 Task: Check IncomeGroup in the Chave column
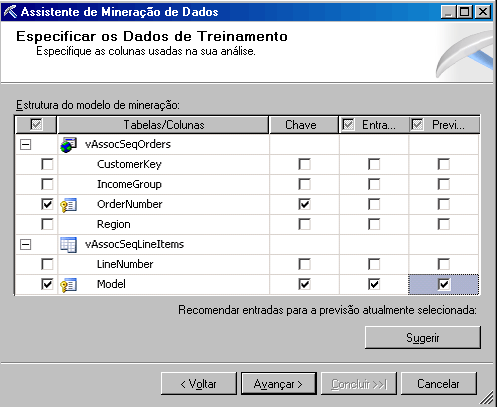click(x=304, y=184)
